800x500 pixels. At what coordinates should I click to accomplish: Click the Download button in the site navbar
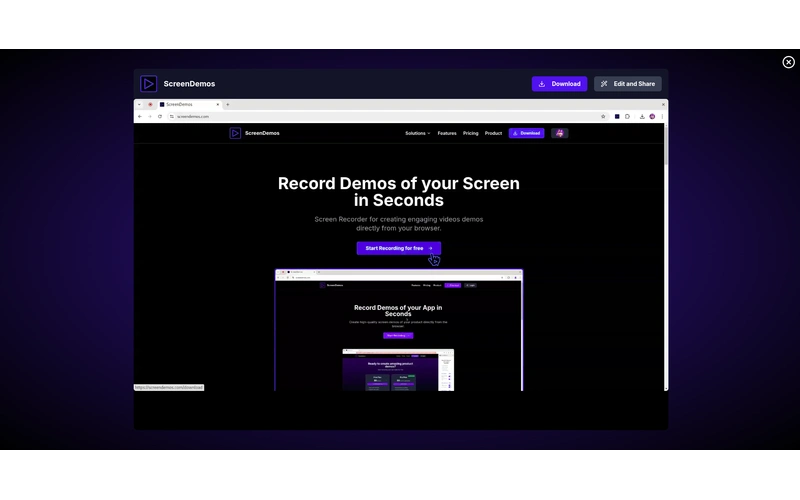point(527,133)
